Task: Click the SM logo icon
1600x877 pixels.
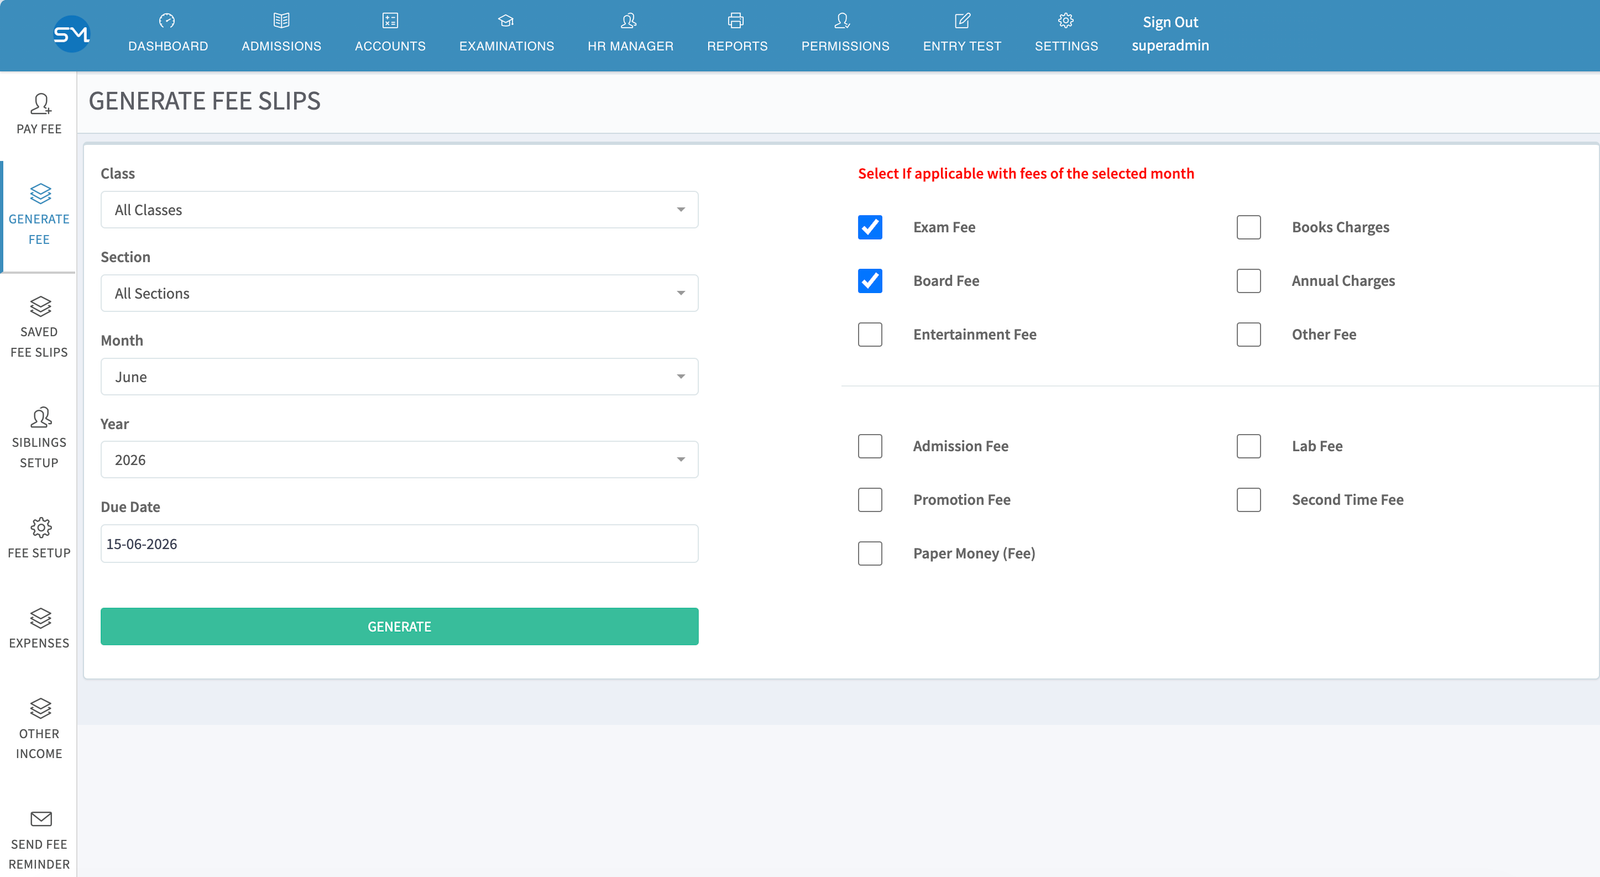Action: click(x=71, y=34)
